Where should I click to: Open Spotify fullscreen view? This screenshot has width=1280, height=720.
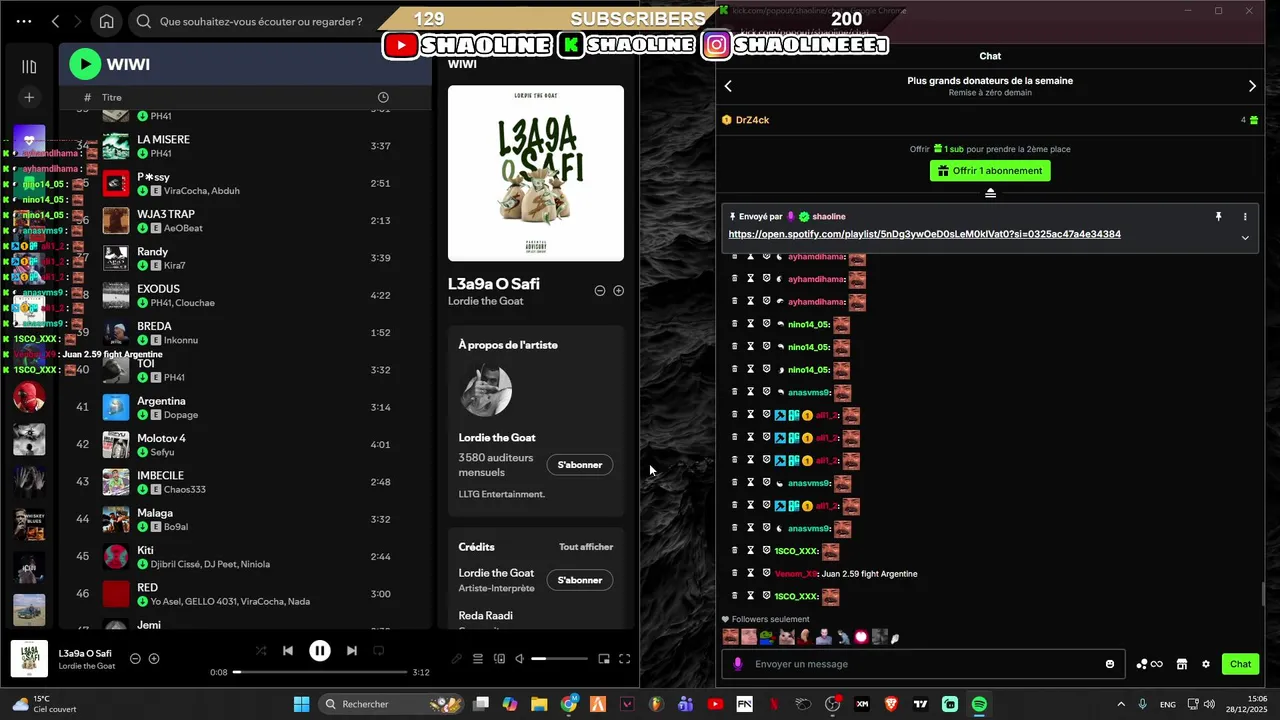point(624,659)
